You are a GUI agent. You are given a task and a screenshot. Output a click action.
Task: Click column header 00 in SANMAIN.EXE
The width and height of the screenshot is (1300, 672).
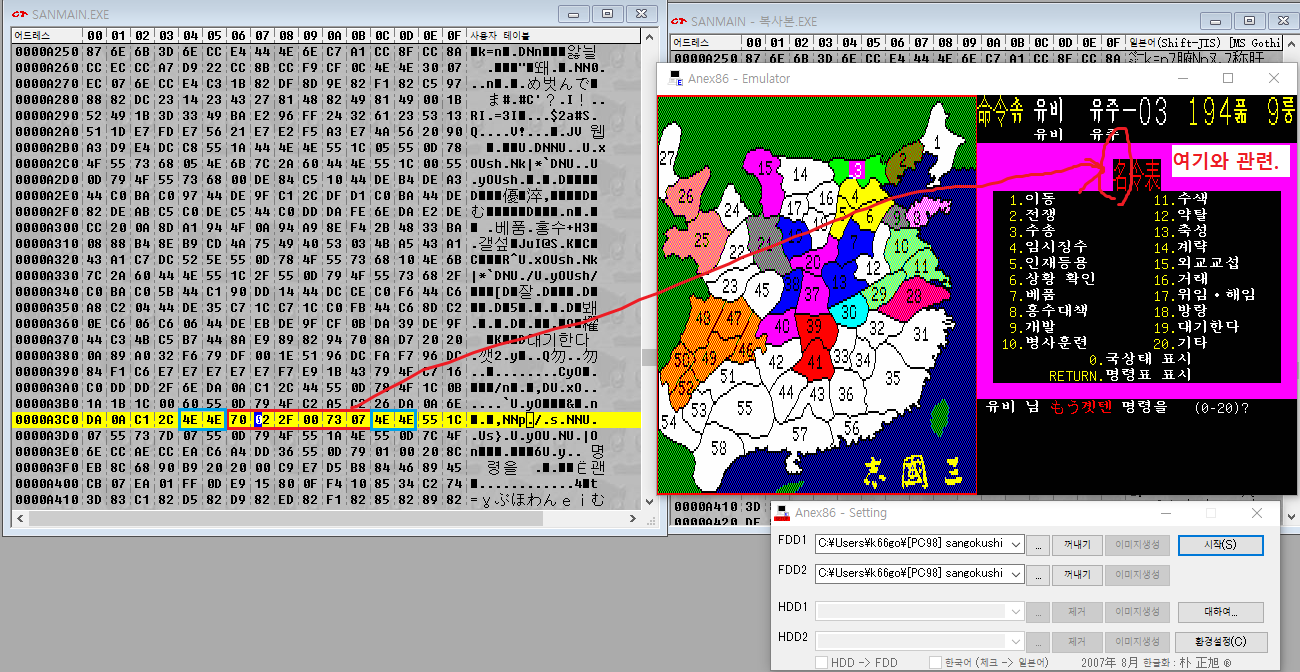tap(93, 34)
